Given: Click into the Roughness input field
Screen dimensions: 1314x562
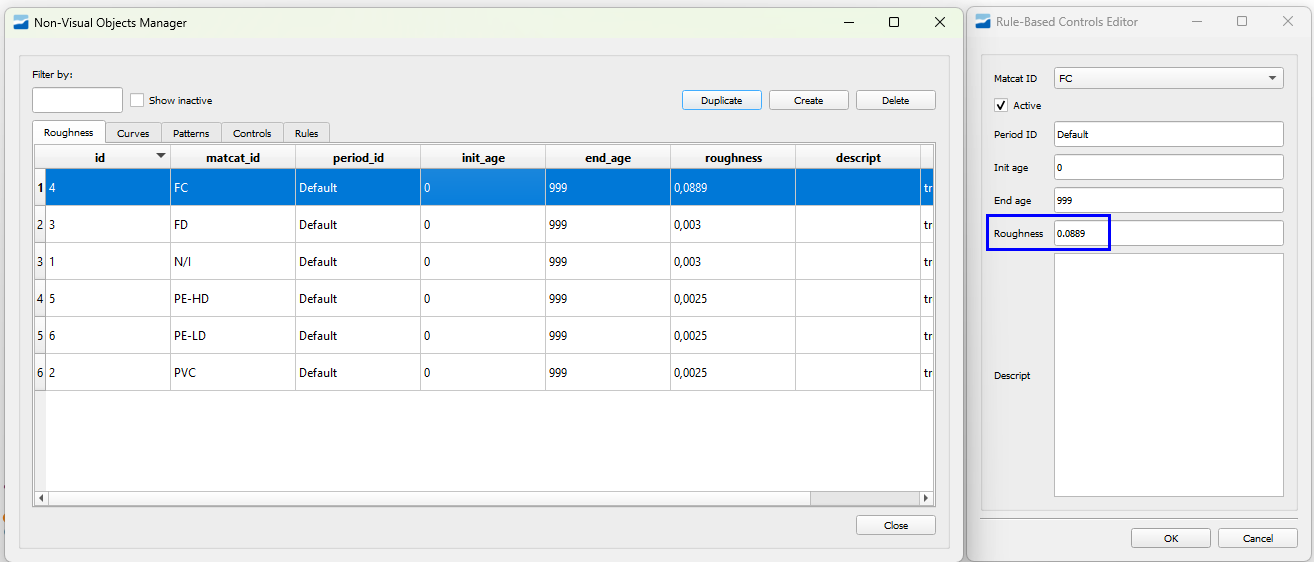Looking at the screenshot, I should click(x=1168, y=233).
